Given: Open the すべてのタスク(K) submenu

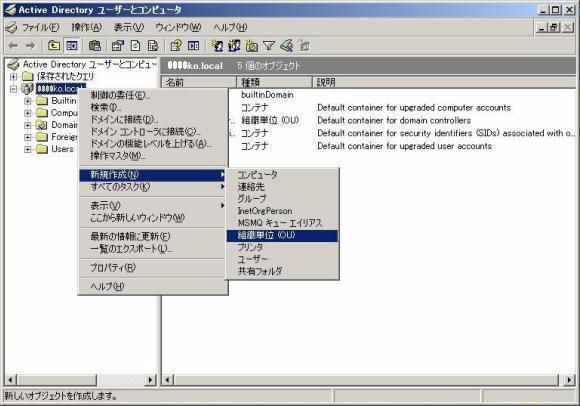Looking at the screenshot, I should (153, 187).
